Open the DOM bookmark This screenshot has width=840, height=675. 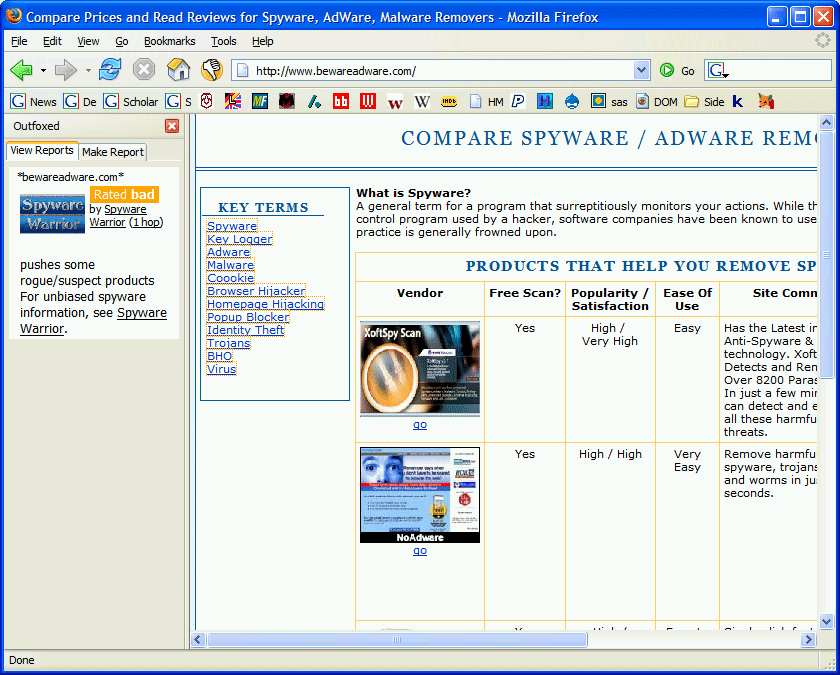pyautogui.click(x=657, y=102)
